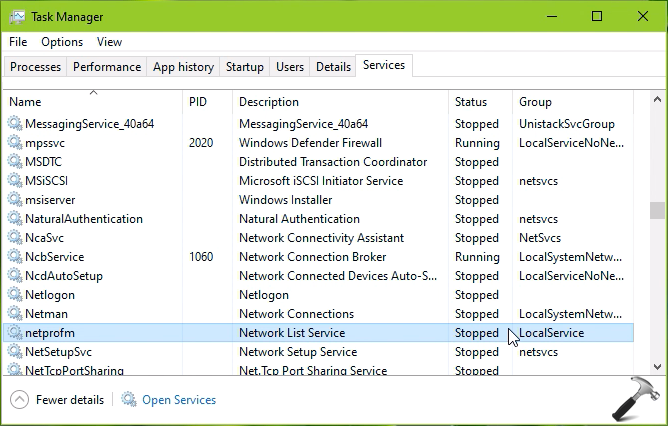Sort services by Name column header
Image resolution: width=668 pixels, height=426 pixels.
25,102
